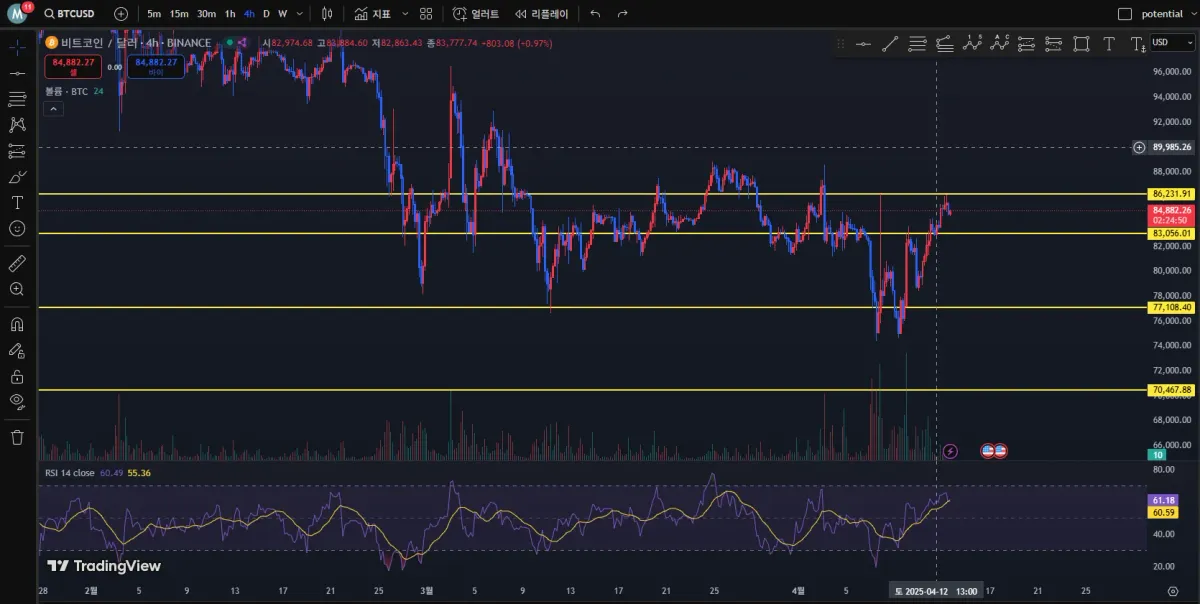Image resolution: width=1200 pixels, height=604 pixels.
Task: Expand the timeframe interval dropdown
Action: 300,14
